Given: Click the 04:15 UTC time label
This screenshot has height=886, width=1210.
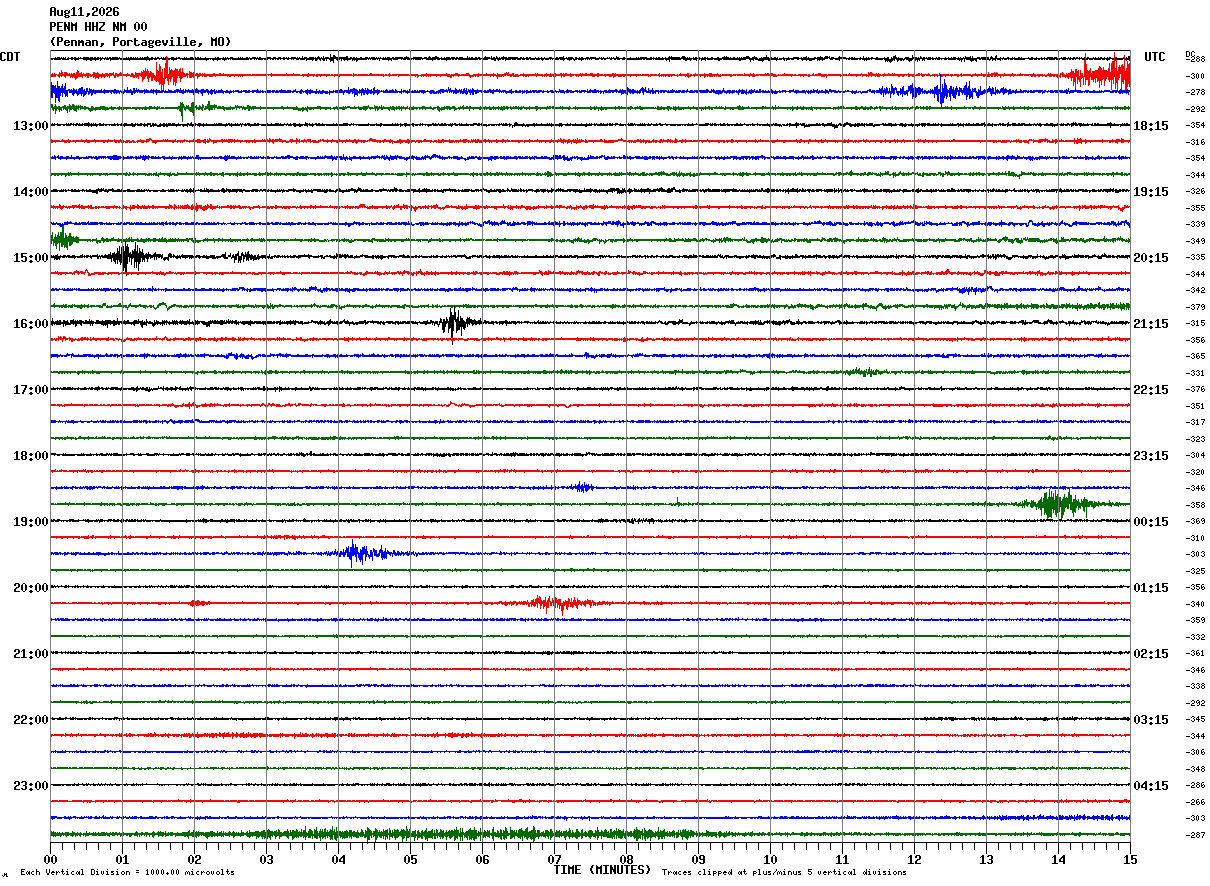Looking at the screenshot, I should 1150,785.
